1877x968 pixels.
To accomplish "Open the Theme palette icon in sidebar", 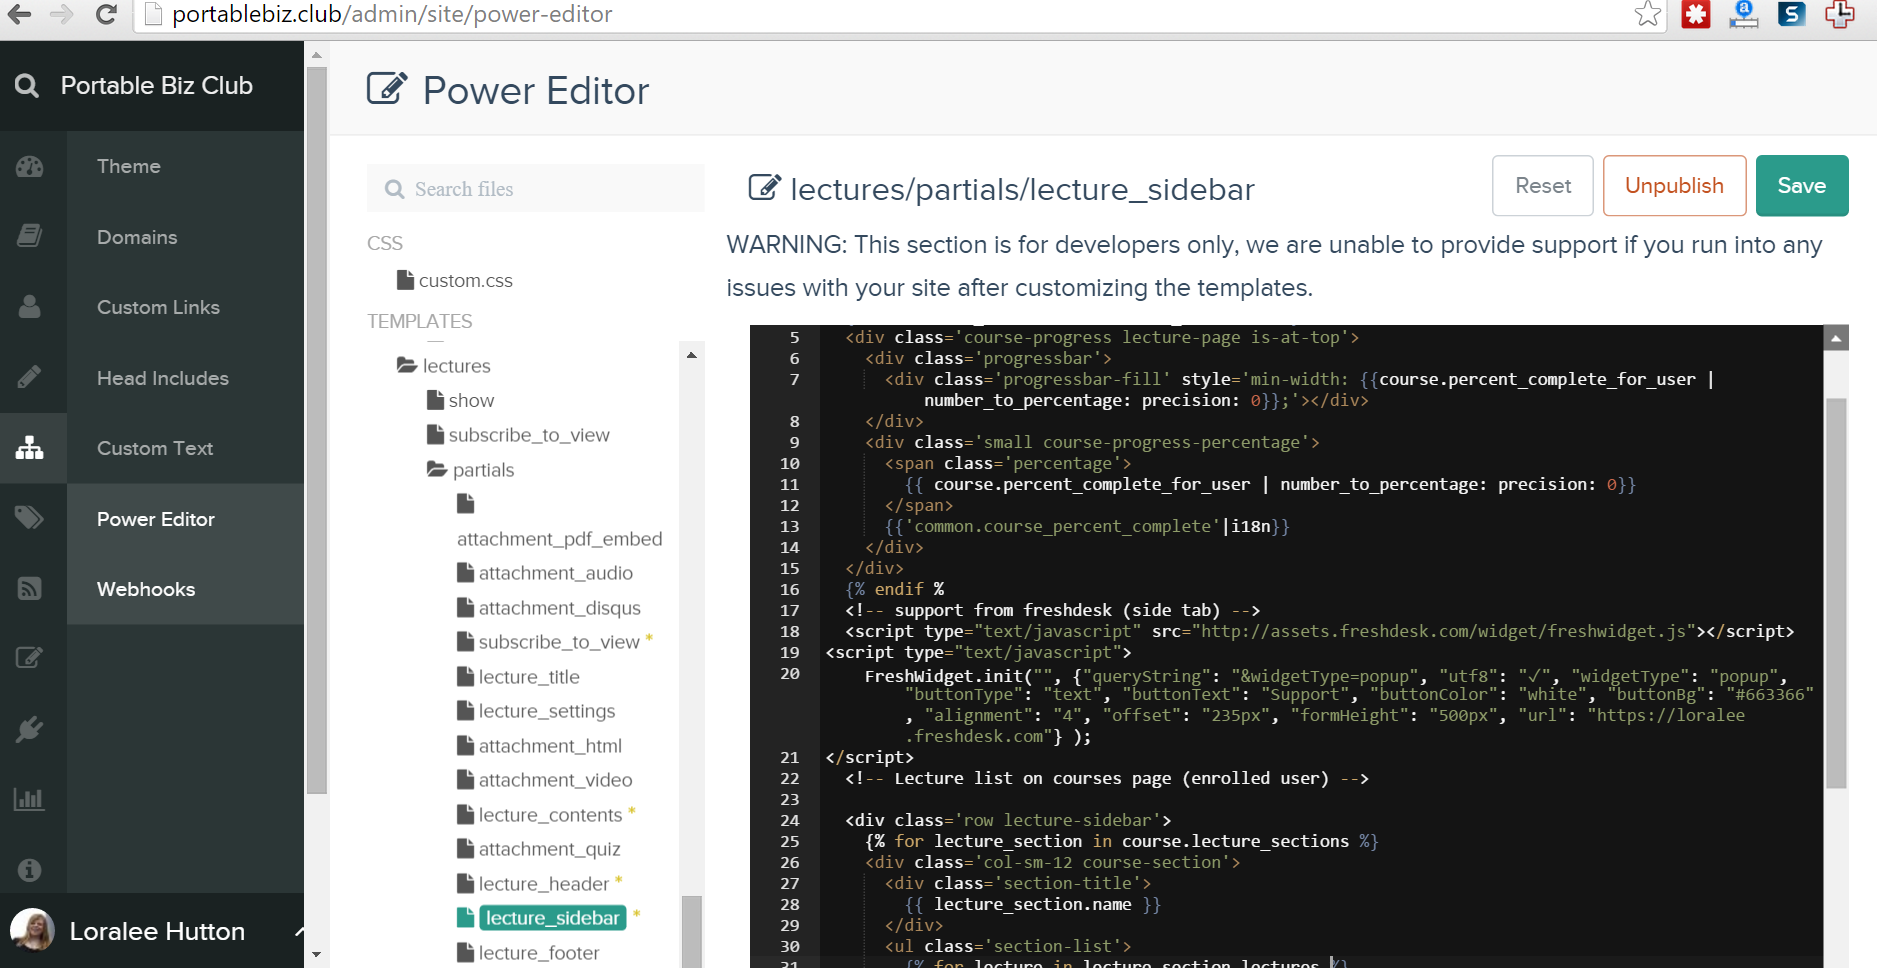I will [30, 167].
